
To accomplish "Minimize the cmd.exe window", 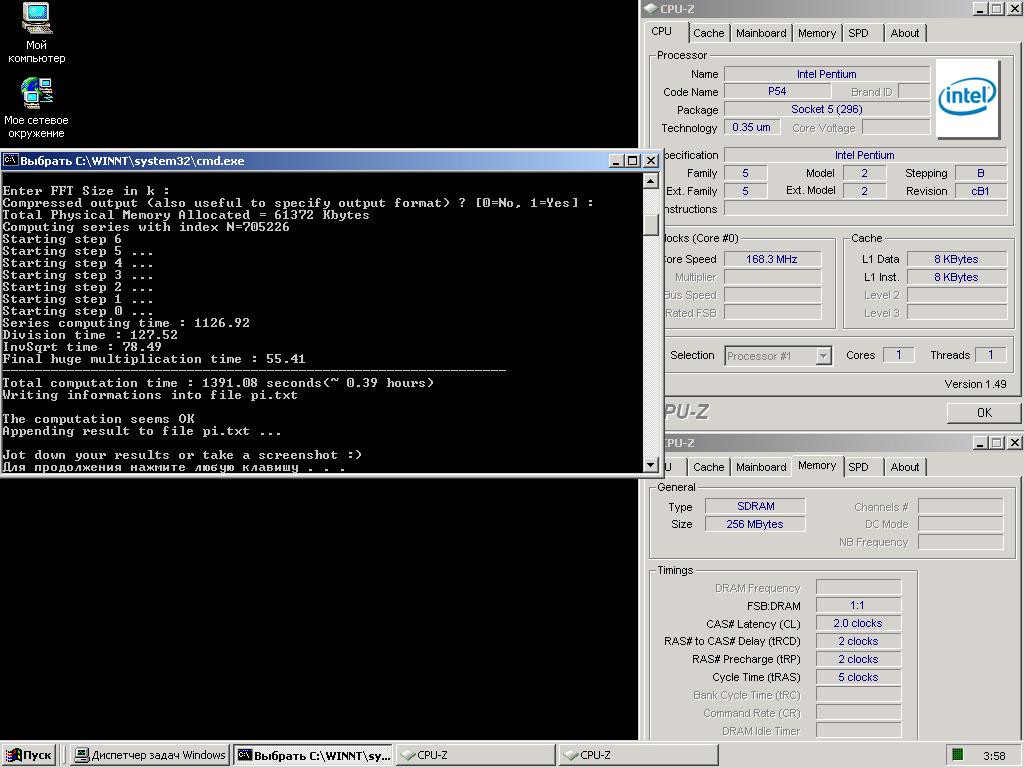I will pyautogui.click(x=616, y=161).
